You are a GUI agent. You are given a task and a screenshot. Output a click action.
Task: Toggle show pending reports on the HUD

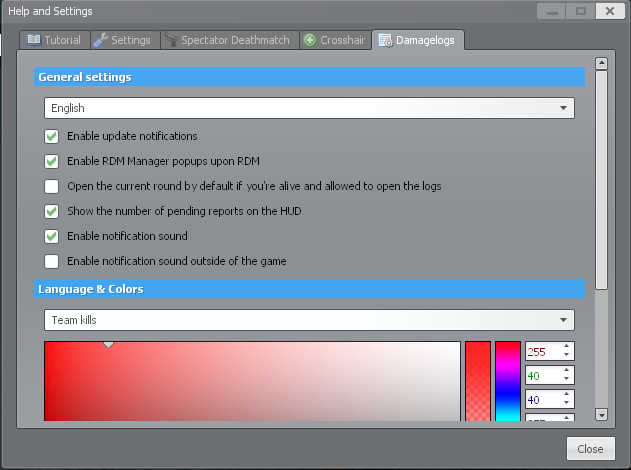click(52, 211)
